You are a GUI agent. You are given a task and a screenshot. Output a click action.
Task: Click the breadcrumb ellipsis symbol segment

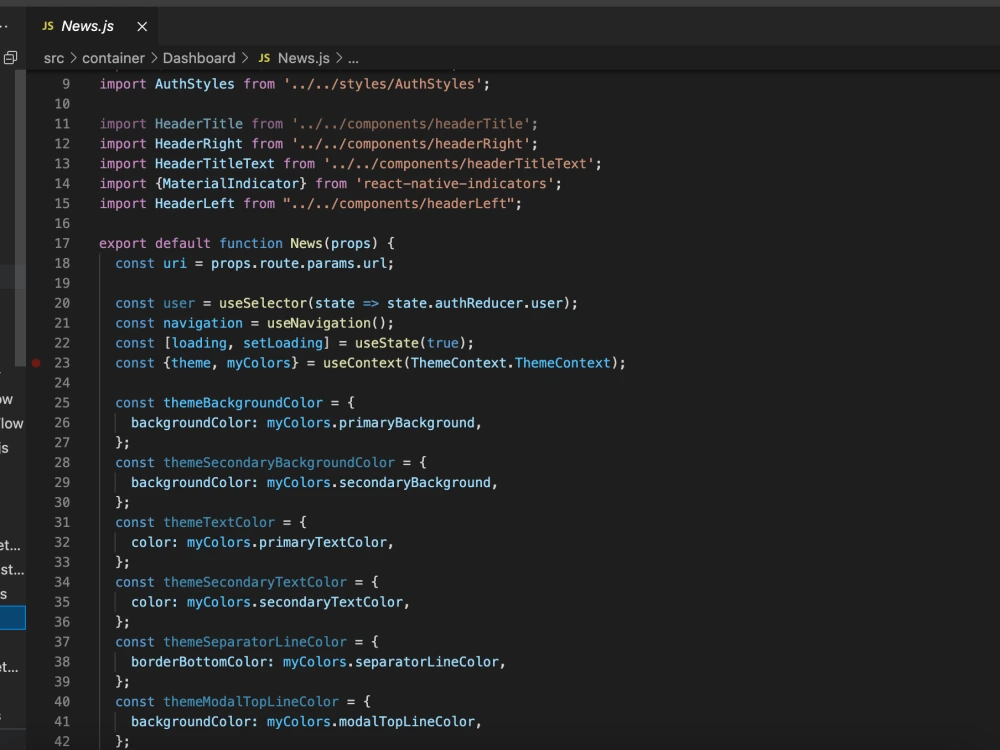pos(353,58)
